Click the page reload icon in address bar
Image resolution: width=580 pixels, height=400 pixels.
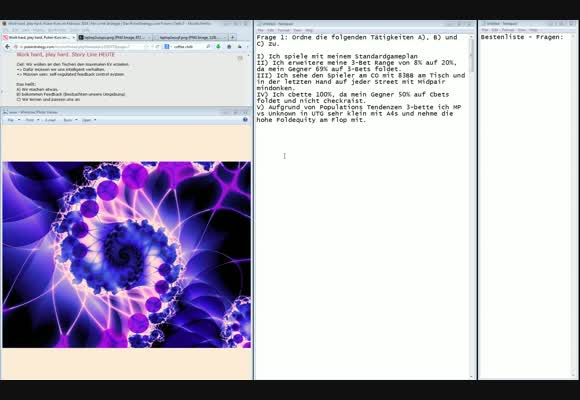click(157, 47)
